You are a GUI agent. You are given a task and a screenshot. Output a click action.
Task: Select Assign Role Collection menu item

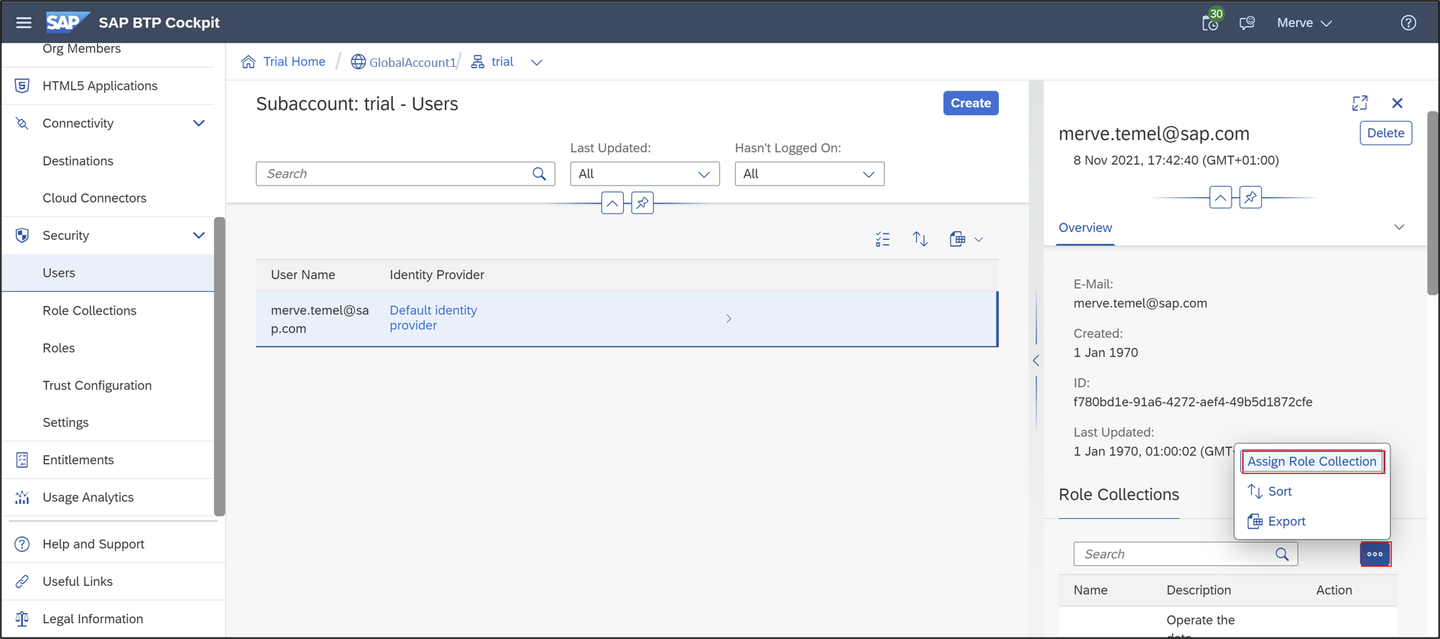[1312, 461]
